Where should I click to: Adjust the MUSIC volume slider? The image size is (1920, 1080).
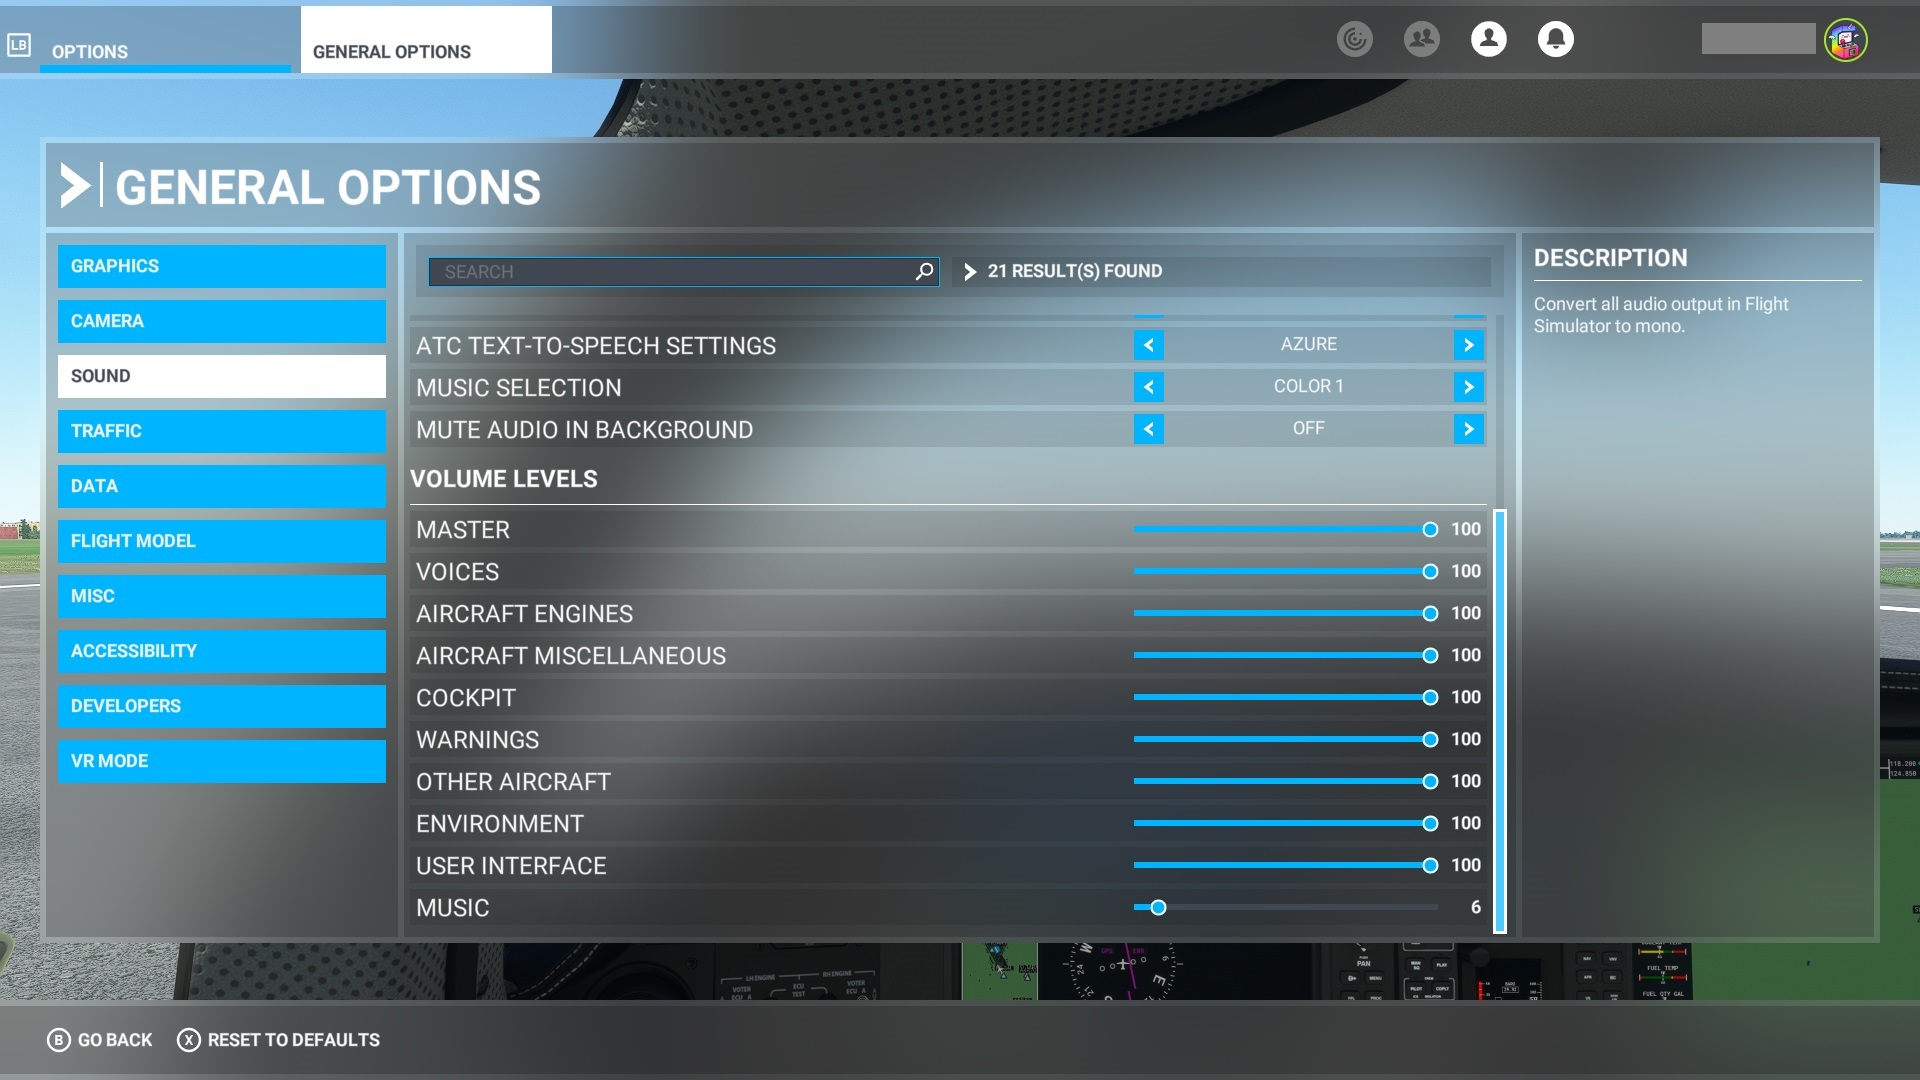pyautogui.click(x=1158, y=907)
